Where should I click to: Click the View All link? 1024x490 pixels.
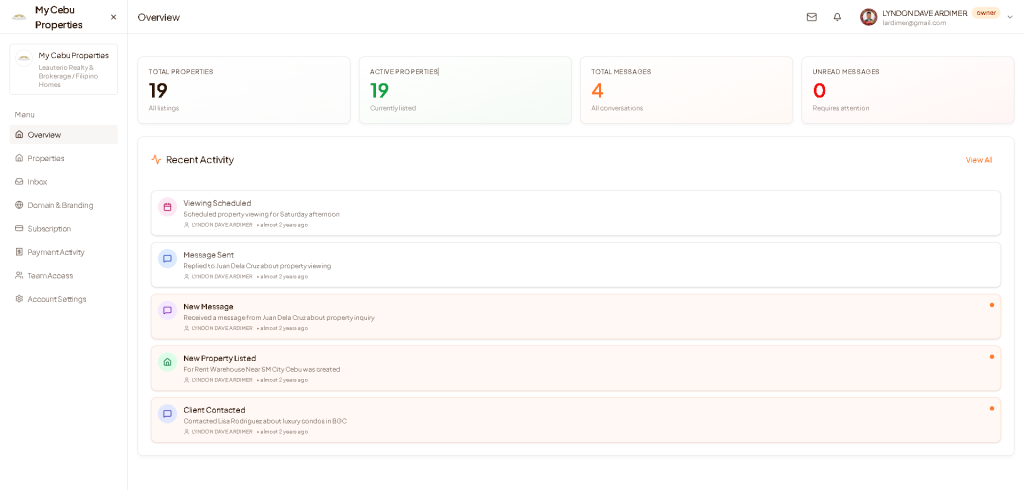(x=978, y=160)
